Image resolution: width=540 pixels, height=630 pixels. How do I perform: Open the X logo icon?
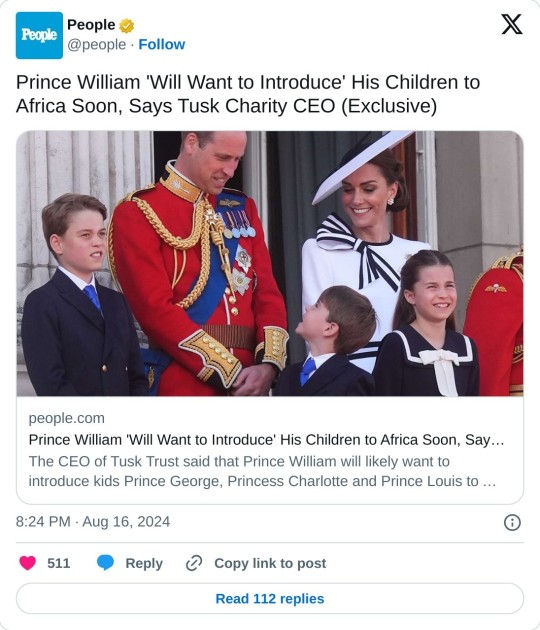point(511,25)
